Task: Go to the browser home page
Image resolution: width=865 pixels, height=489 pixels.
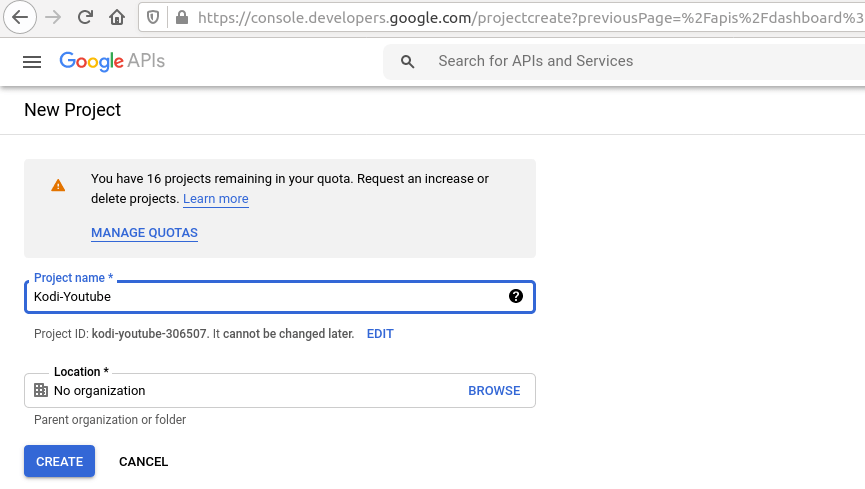Action: 117,17
